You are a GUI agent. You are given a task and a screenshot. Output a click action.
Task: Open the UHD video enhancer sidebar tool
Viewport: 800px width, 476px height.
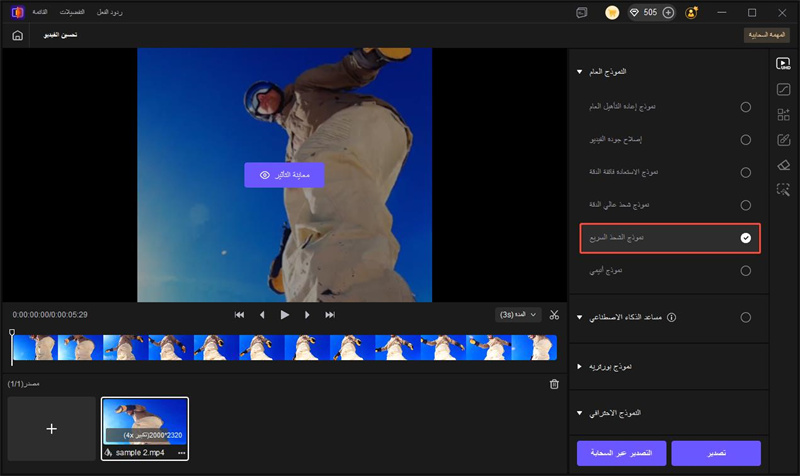[783, 64]
